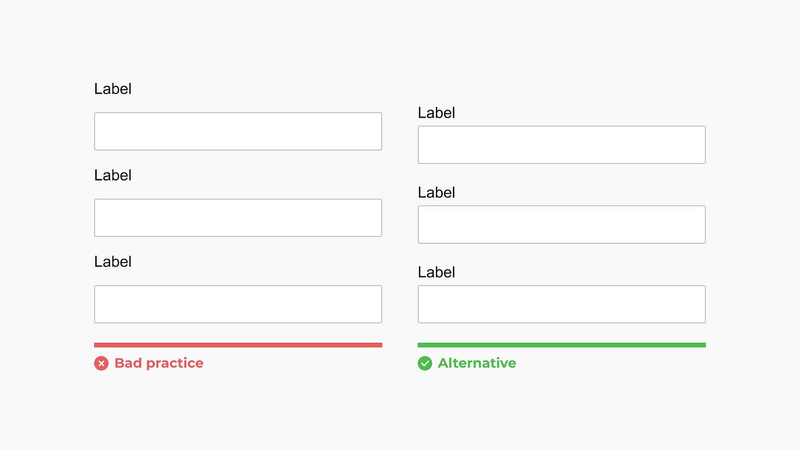
Task: Click the third Label in Bad practice column
Action: click(x=113, y=262)
